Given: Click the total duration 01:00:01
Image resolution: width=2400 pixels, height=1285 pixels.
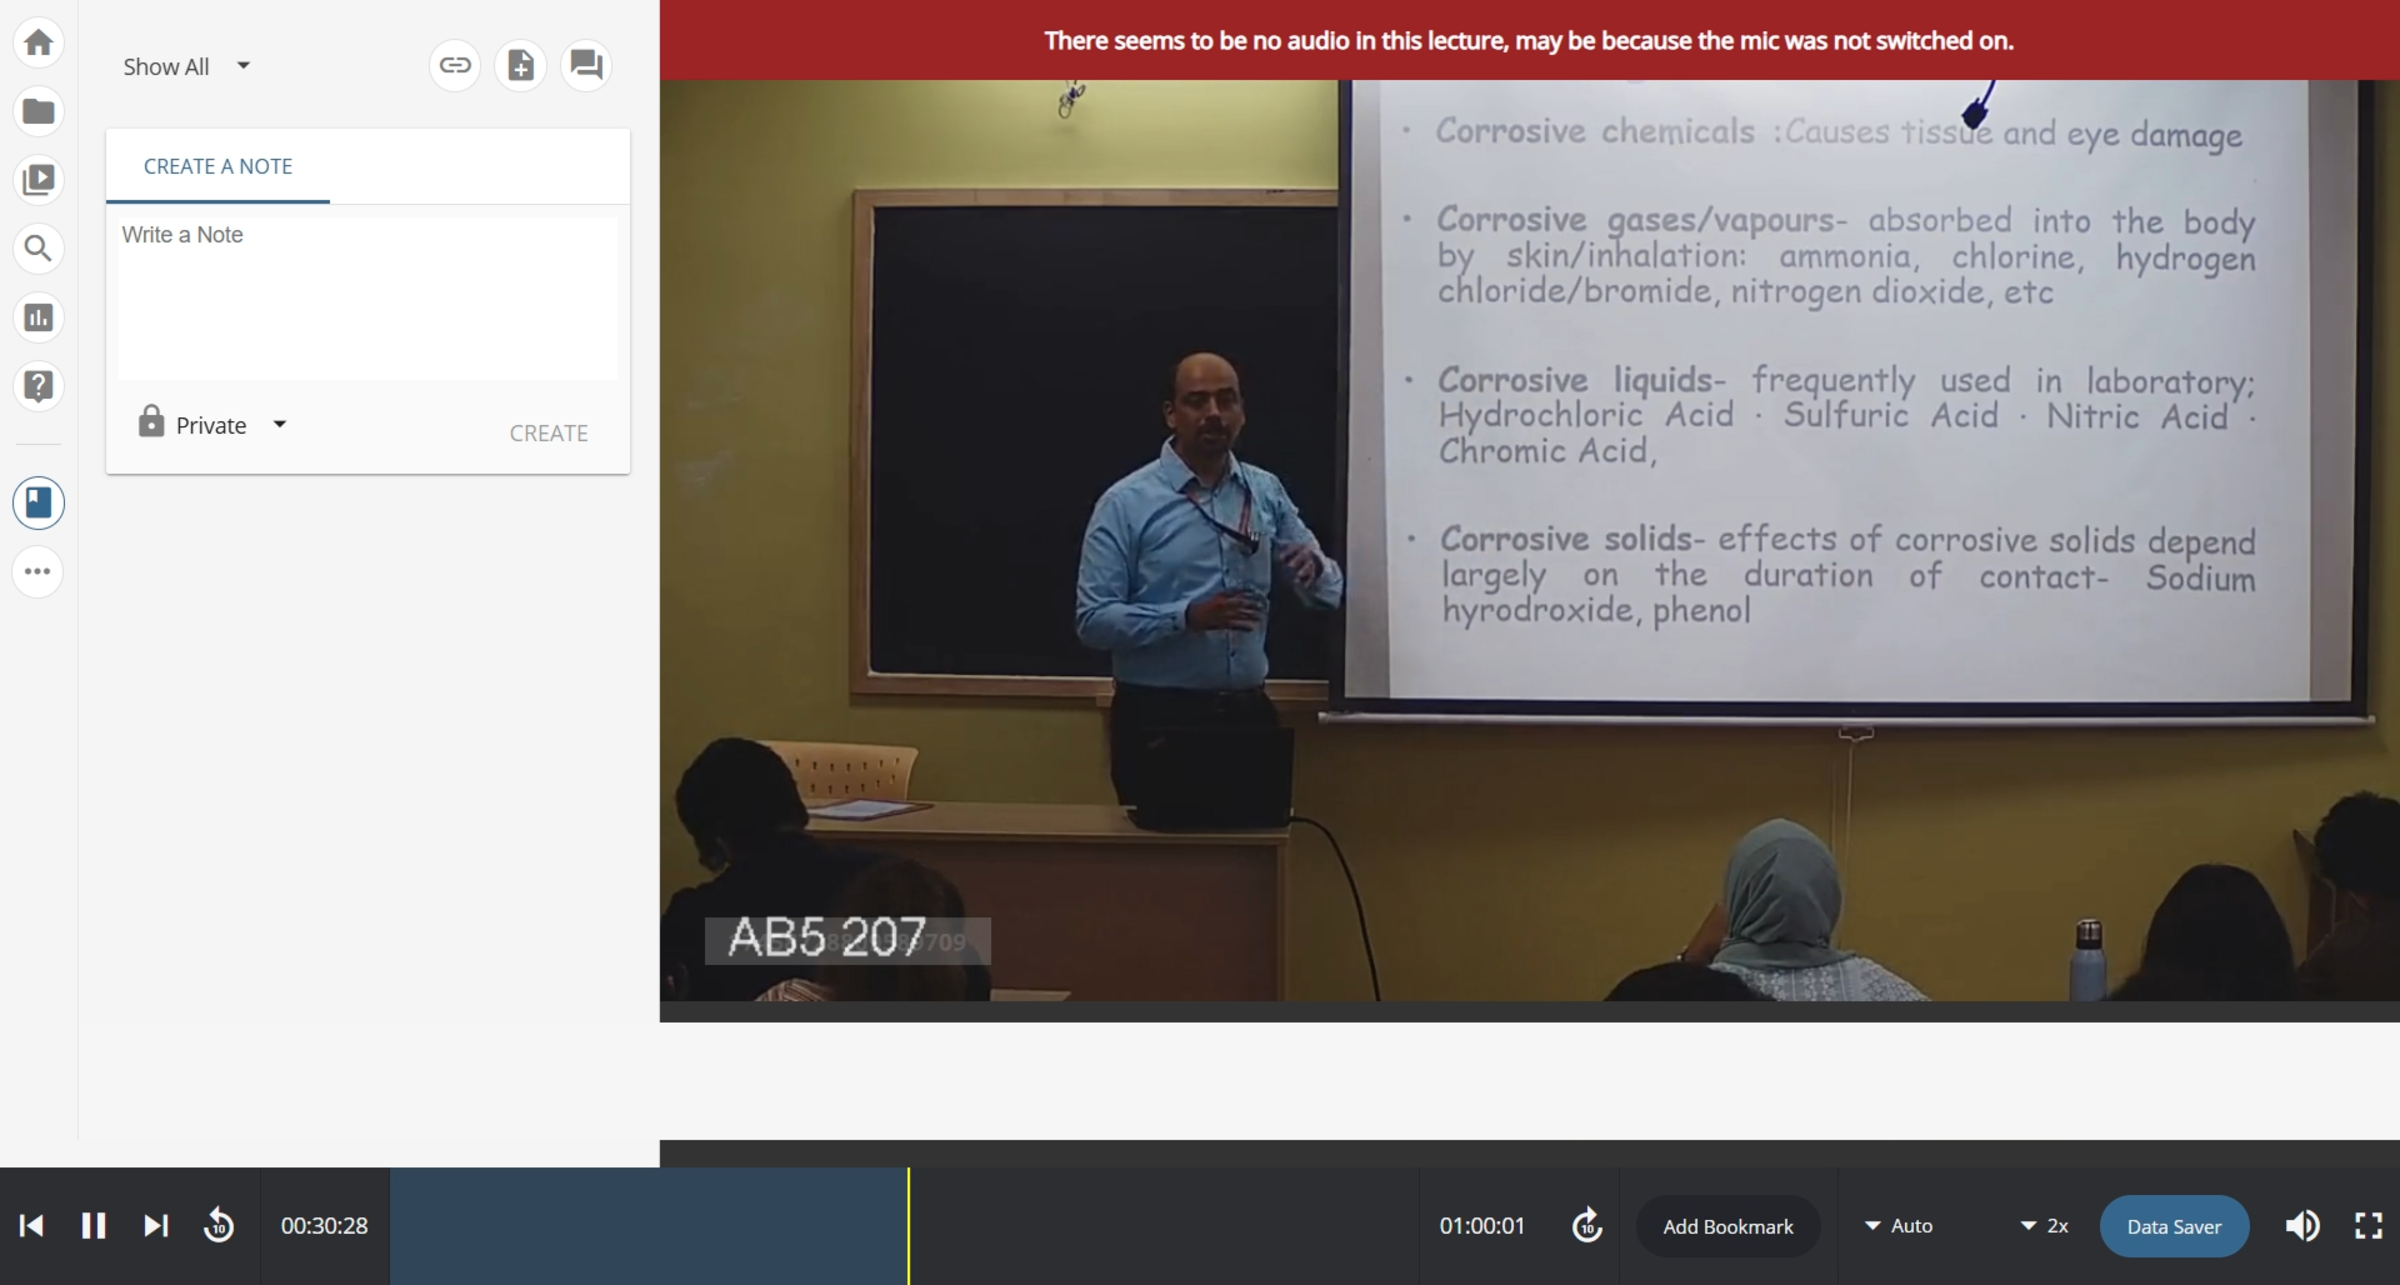Looking at the screenshot, I should 1482,1226.
